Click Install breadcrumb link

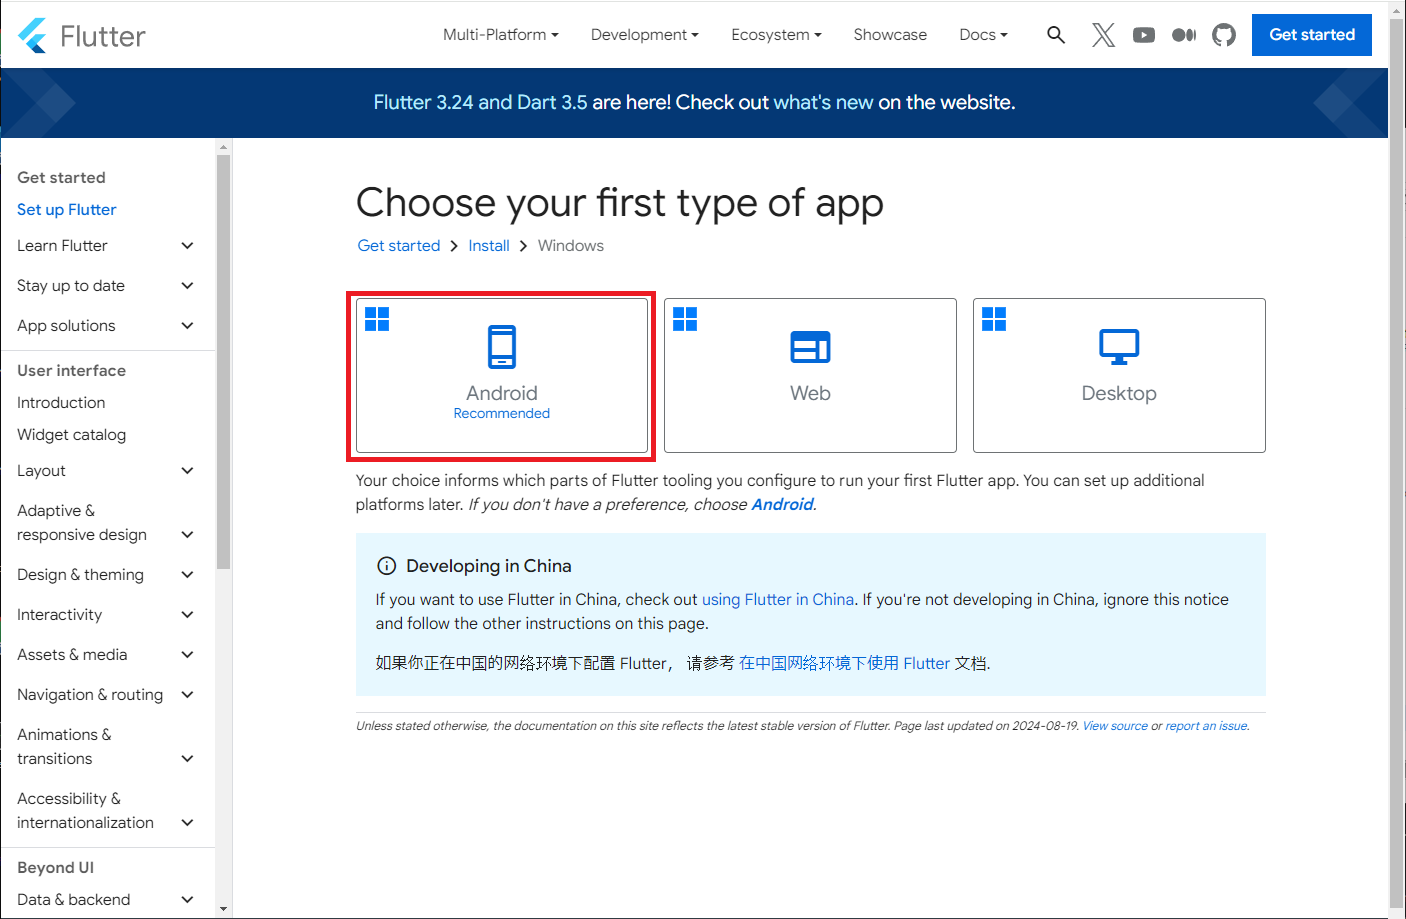point(489,246)
